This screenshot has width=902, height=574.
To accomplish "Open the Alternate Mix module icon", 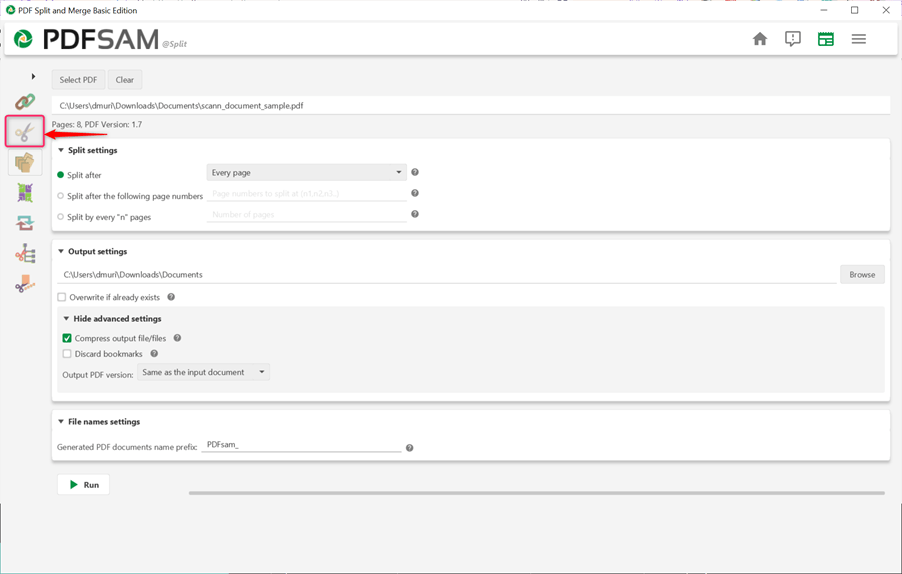I will click(x=25, y=193).
